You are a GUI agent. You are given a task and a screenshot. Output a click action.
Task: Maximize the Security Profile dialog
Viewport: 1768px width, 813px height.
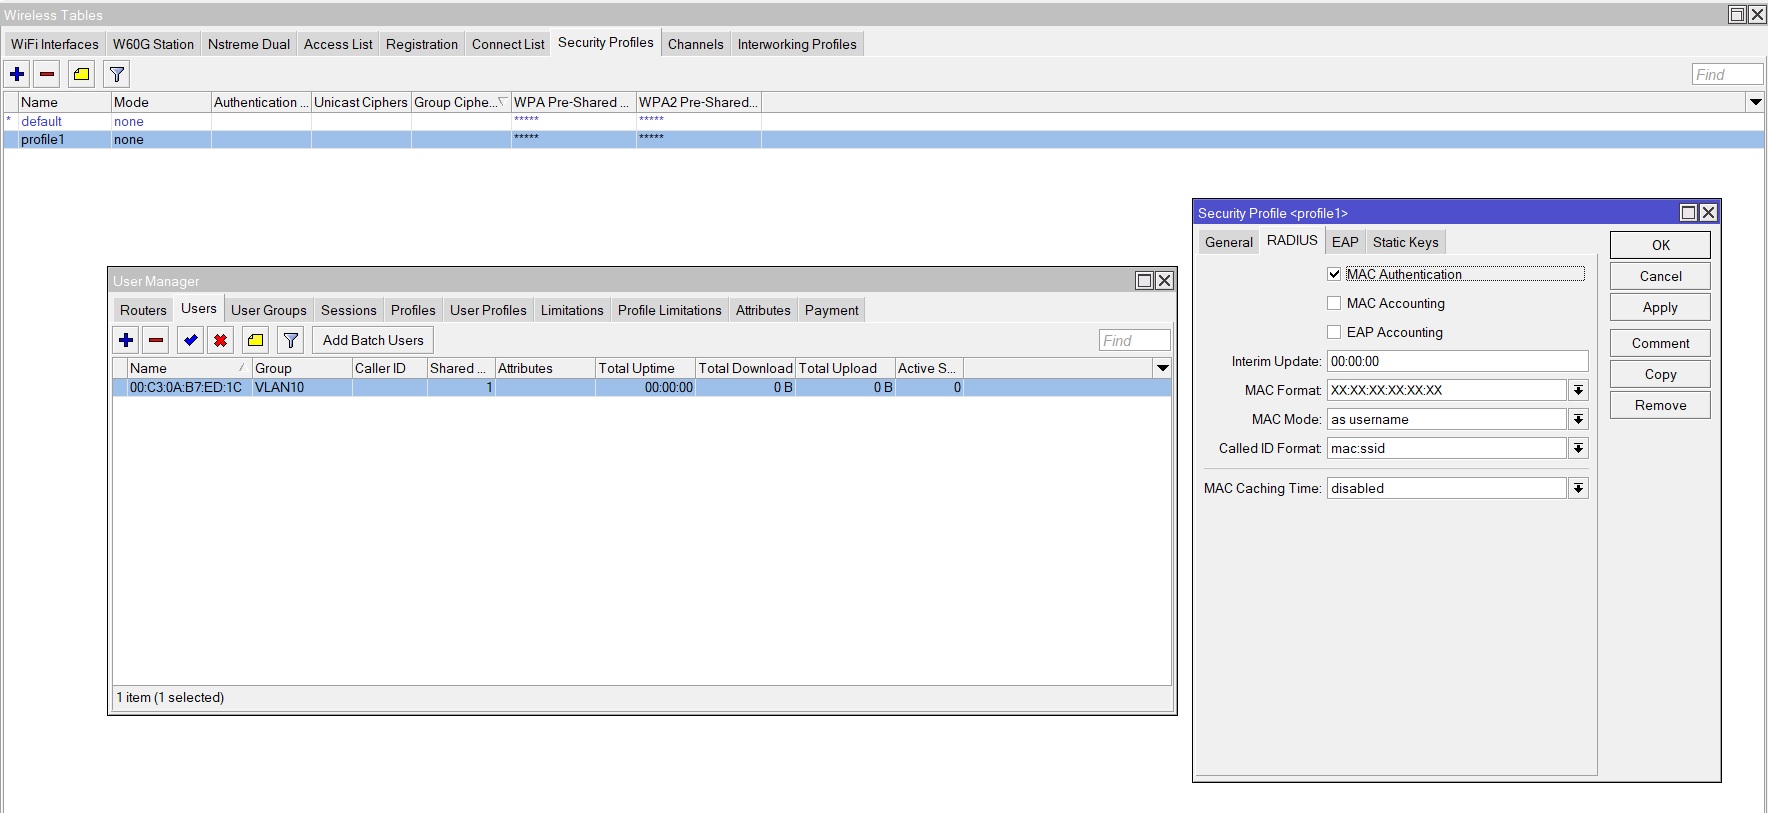pyautogui.click(x=1689, y=213)
